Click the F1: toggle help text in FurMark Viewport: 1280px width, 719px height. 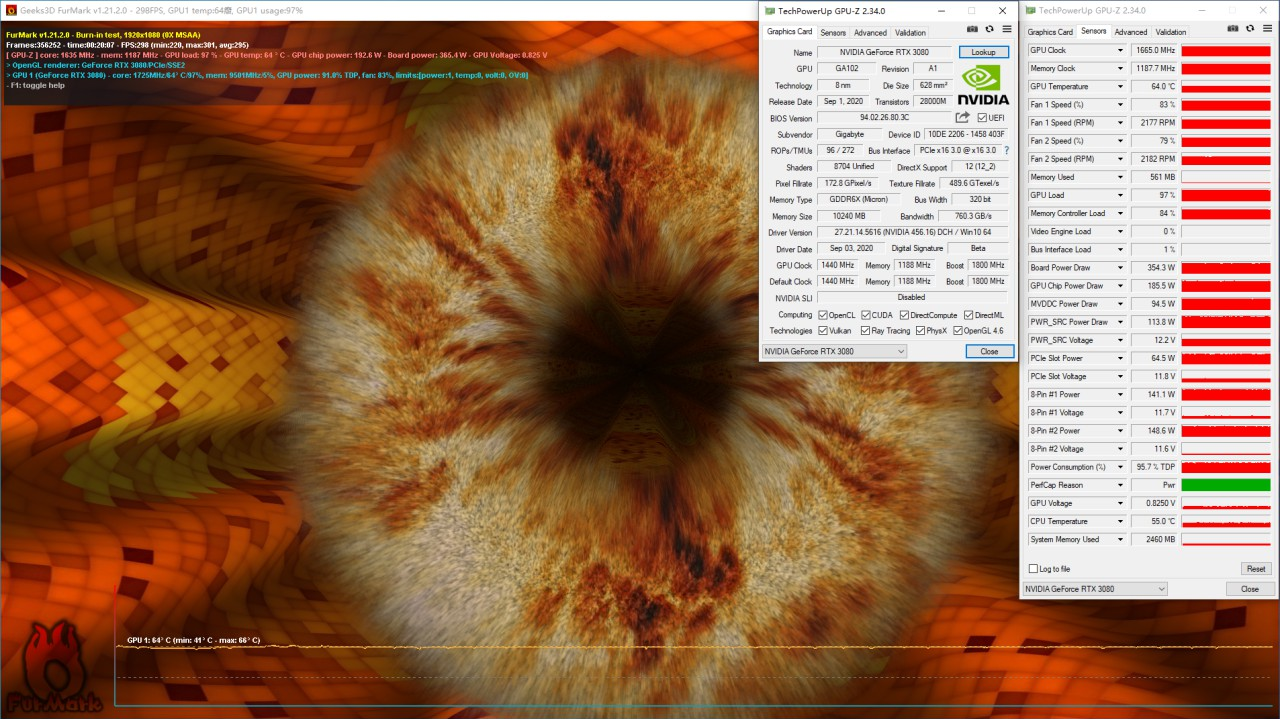point(35,85)
